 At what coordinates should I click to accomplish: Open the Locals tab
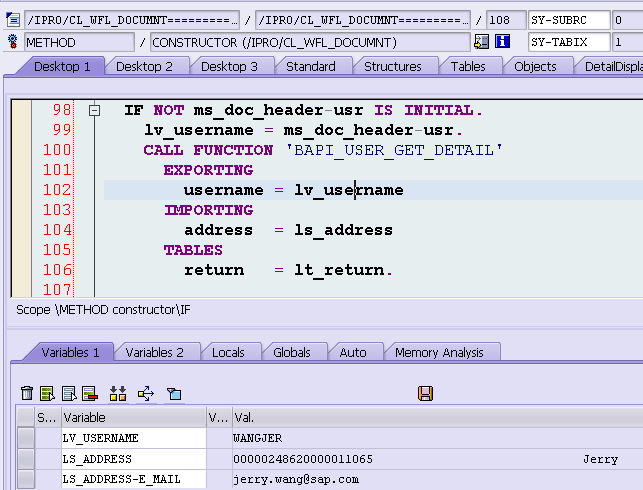click(228, 352)
